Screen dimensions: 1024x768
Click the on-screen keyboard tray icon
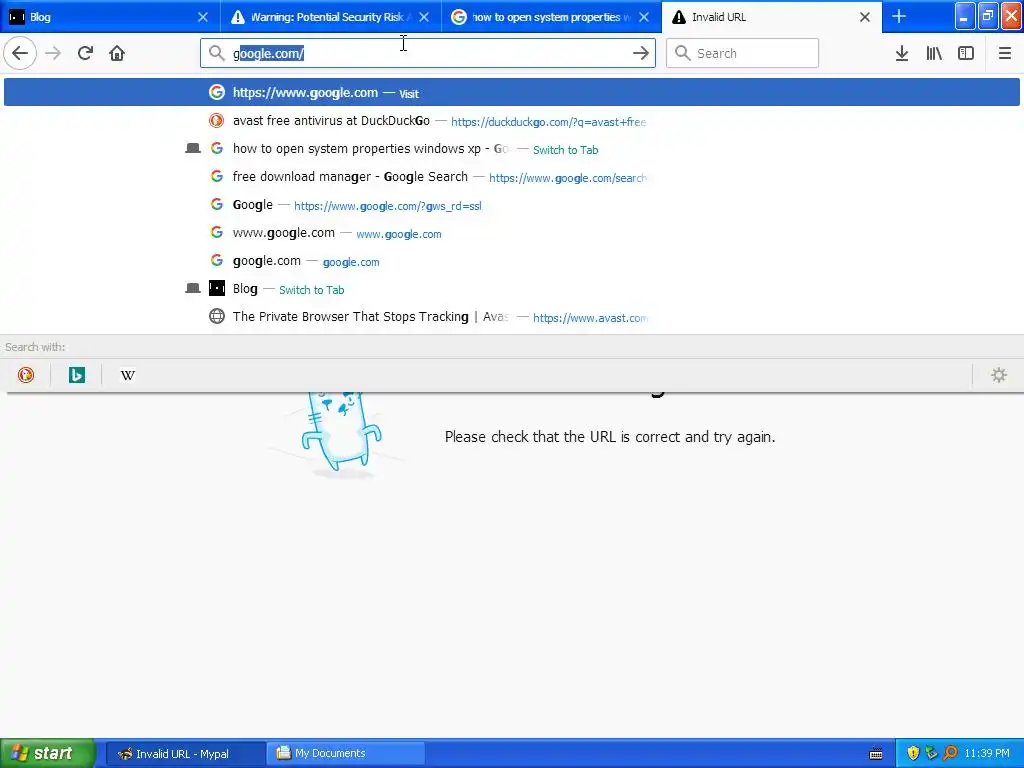pyautogui.click(x=876, y=754)
